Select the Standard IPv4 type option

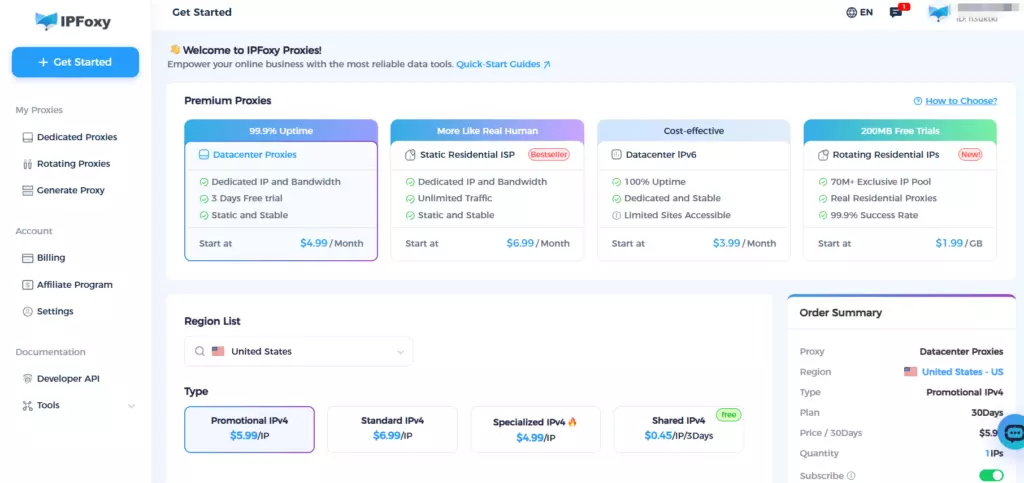click(392, 428)
